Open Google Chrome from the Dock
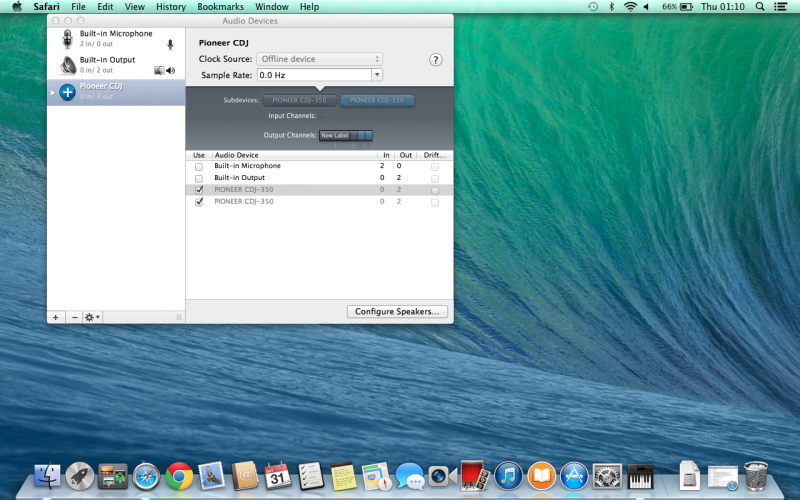Image resolution: width=800 pixels, height=500 pixels. click(x=179, y=475)
